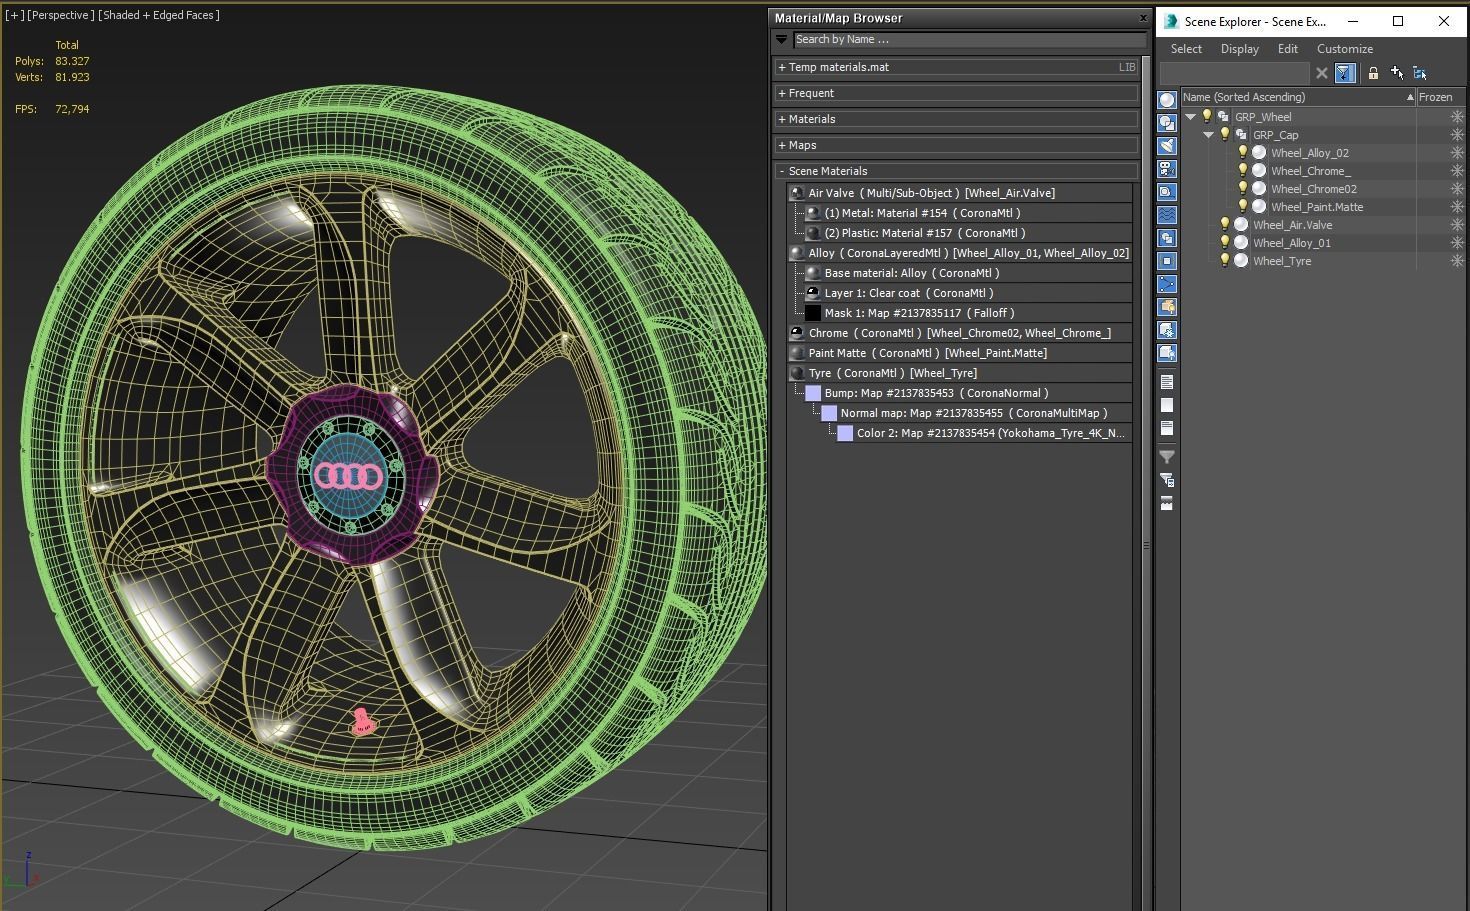This screenshot has height=911, width=1470.
Task: Click the black Falloff Mask 1 swatch
Action: coord(813,313)
